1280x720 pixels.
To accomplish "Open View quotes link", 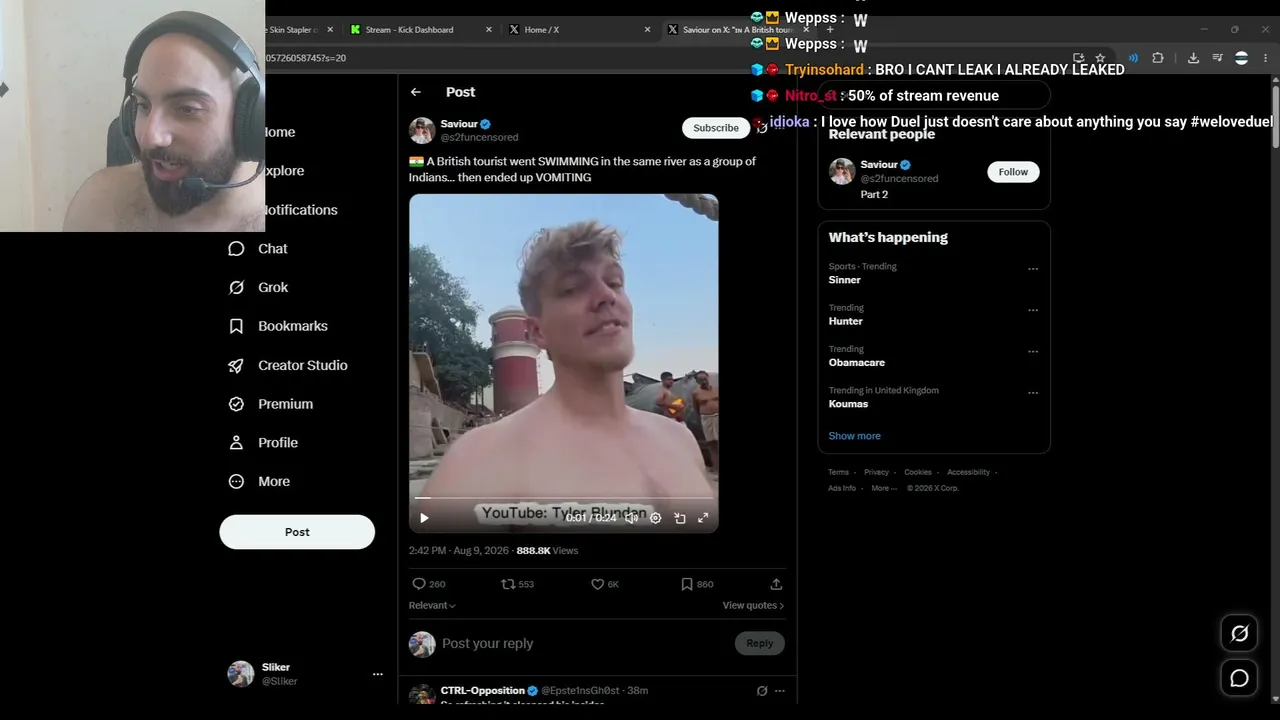I will [753, 606].
